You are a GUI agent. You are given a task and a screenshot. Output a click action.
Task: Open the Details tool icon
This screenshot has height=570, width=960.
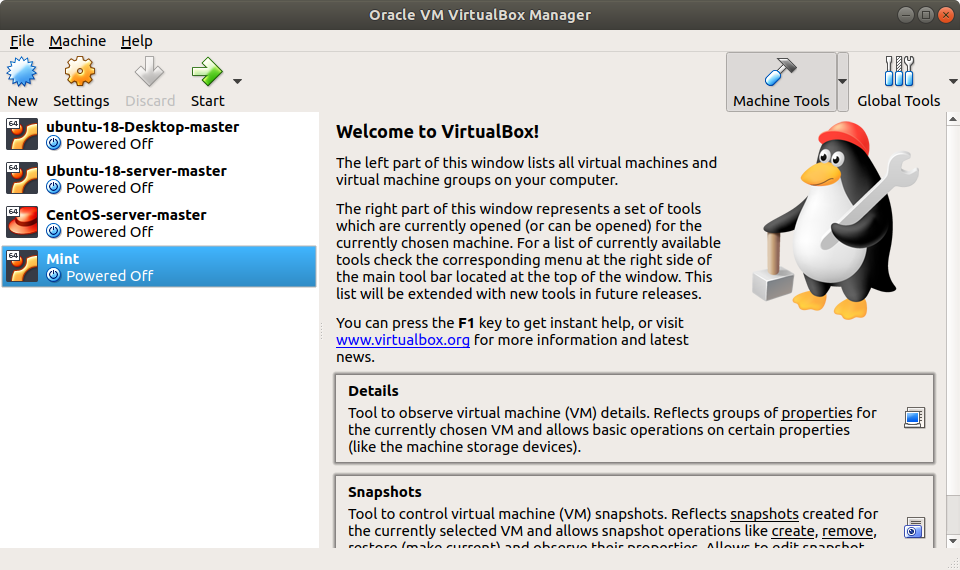pyautogui.click(x=914, y=418)
